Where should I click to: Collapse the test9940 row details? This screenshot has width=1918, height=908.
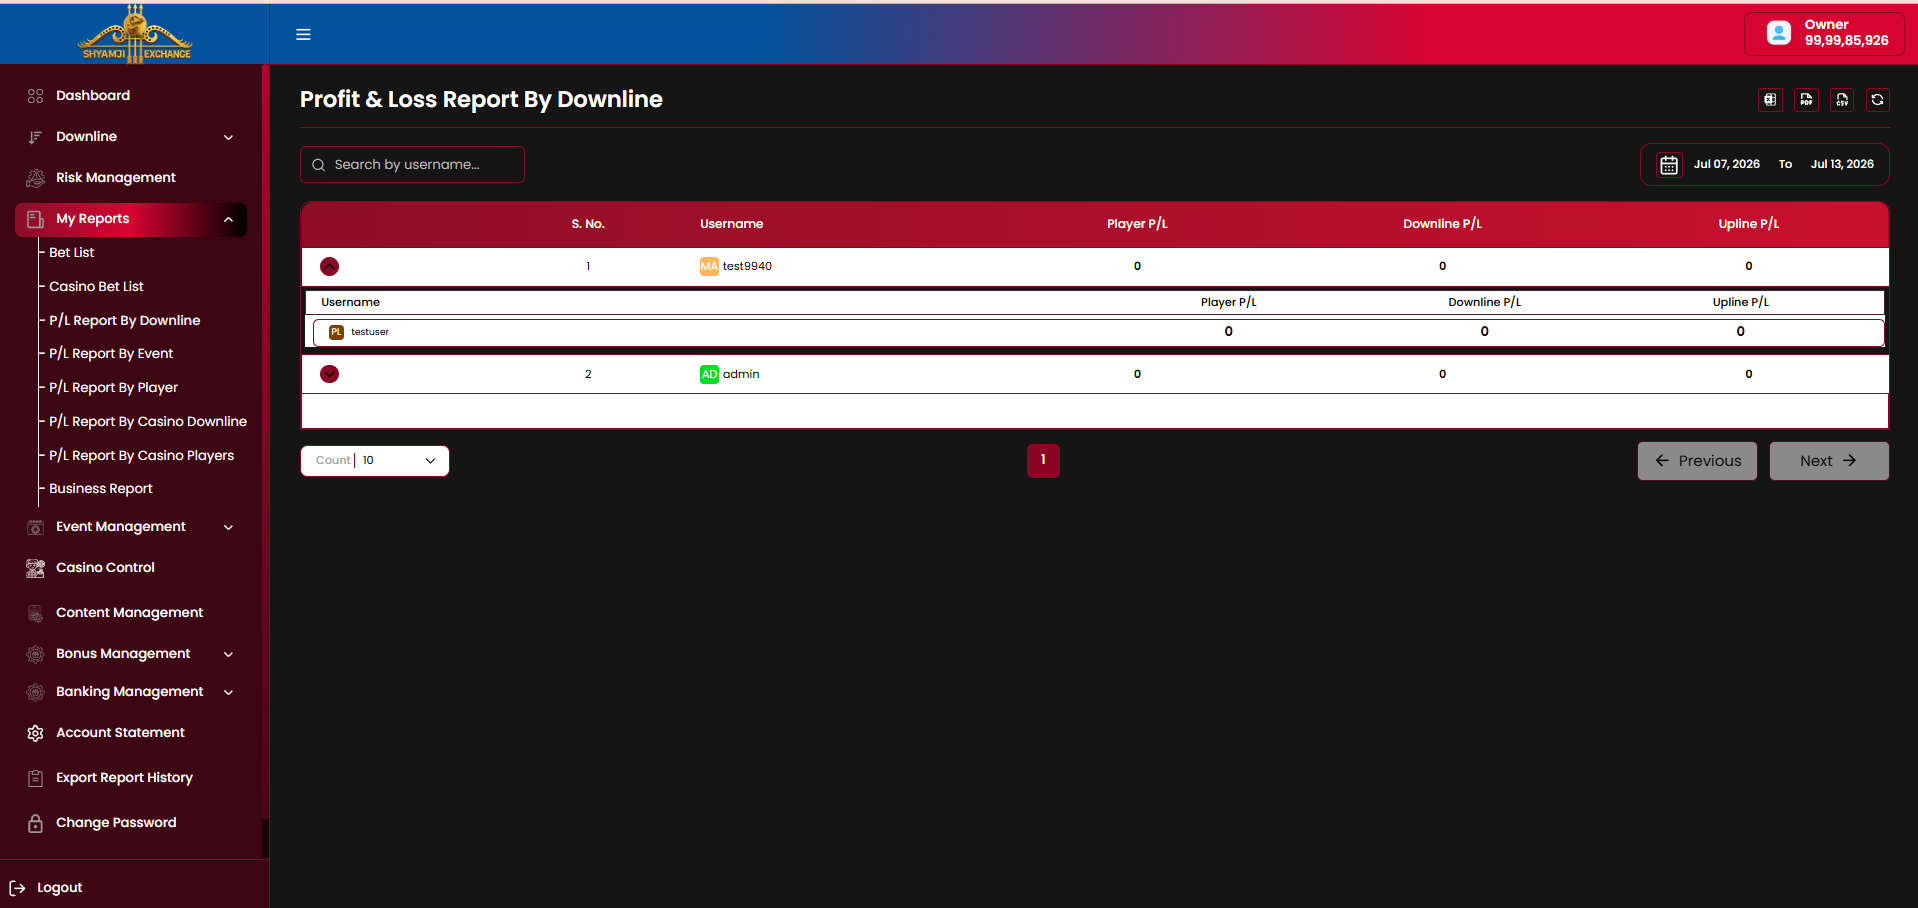(x=329, y=266)
